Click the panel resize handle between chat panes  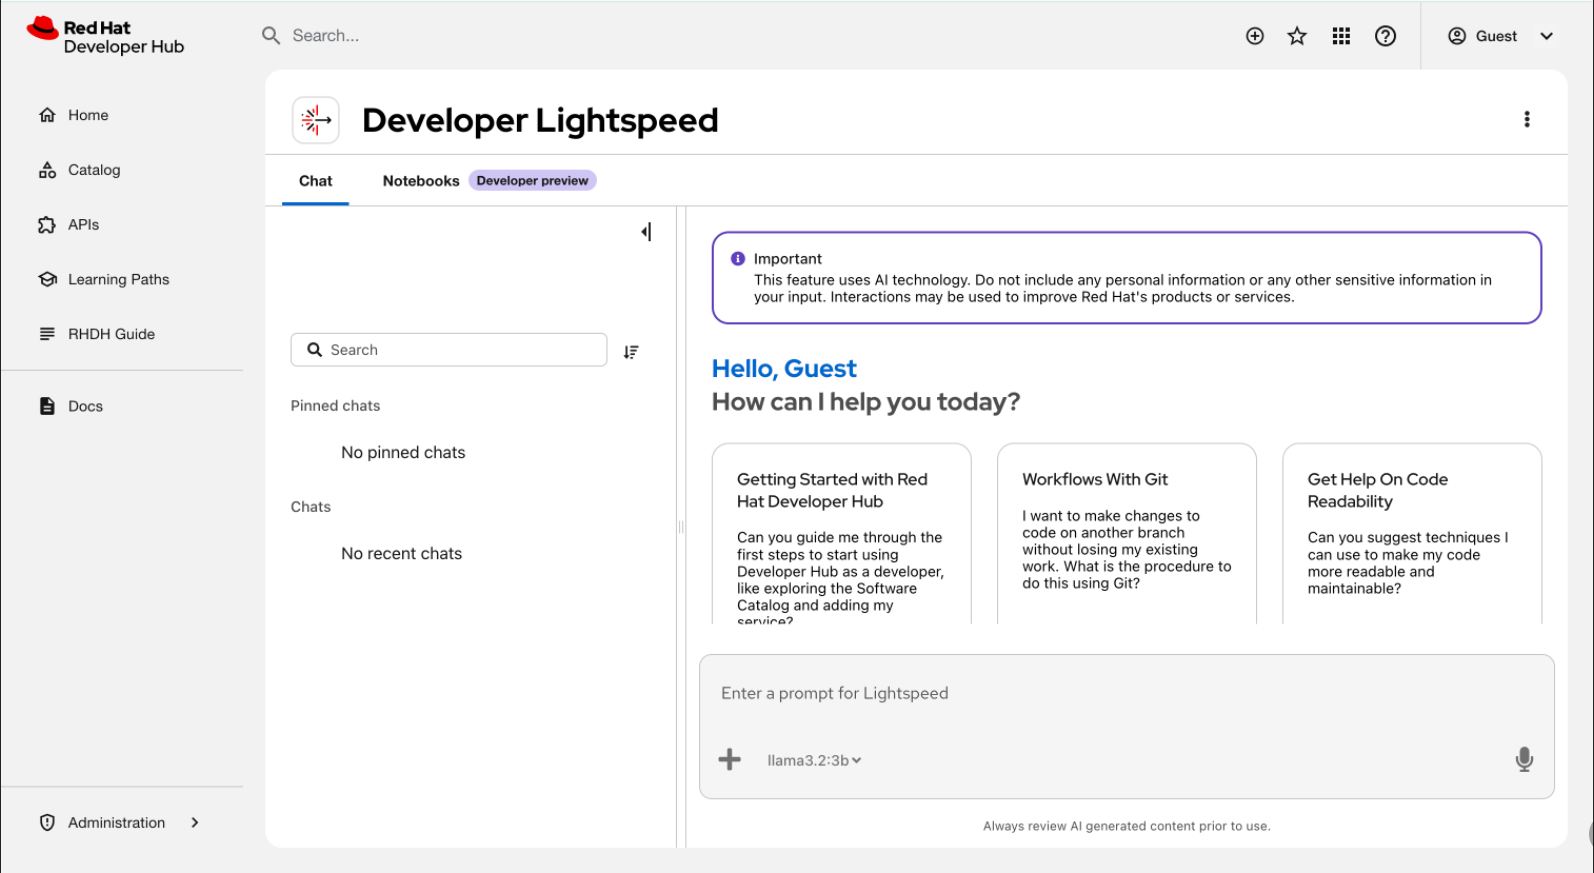(x=681, y=527)
